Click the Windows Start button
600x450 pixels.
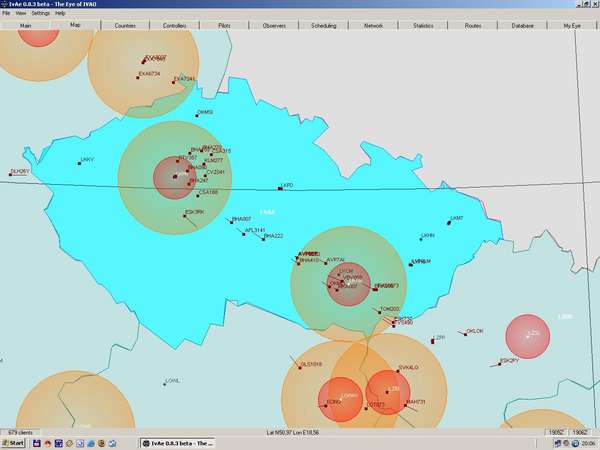[x=13, y=443]
